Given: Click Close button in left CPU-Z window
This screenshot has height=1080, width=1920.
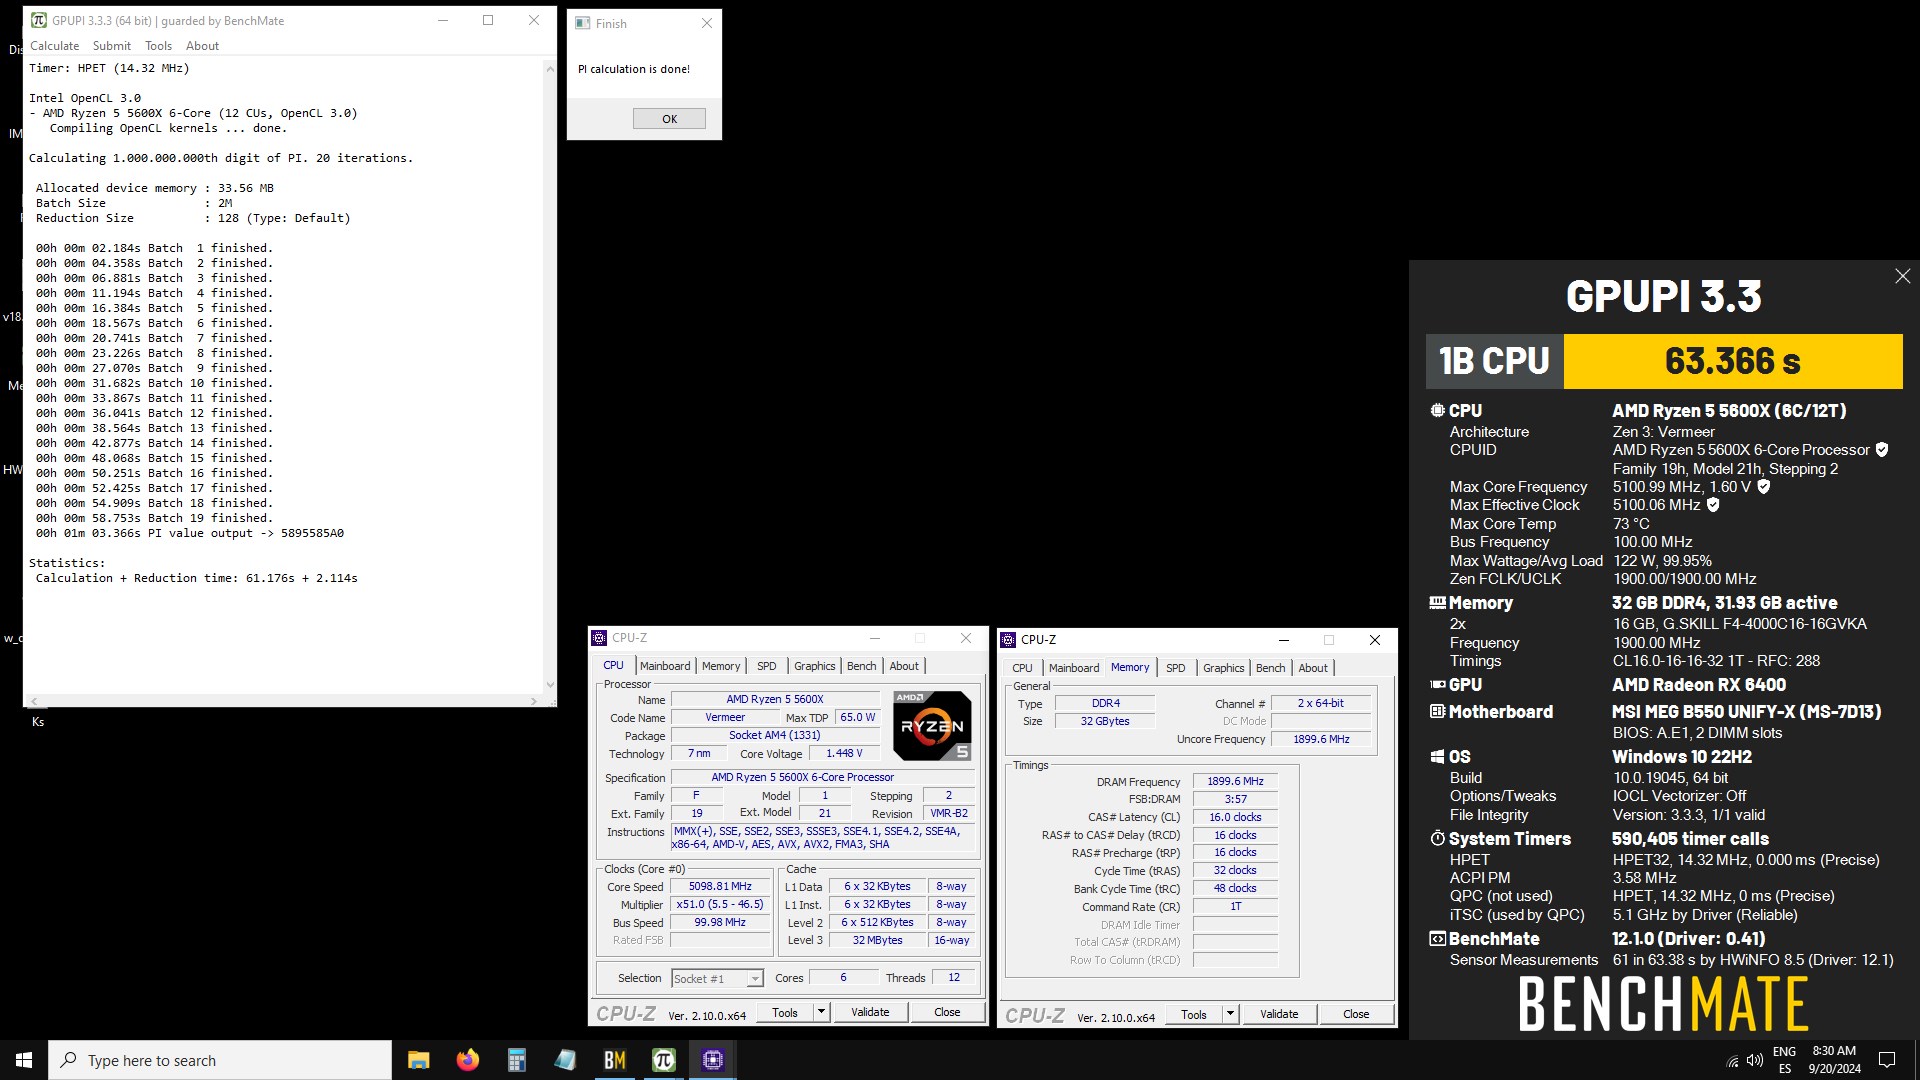Looking at the screenshot, I should point(947,1013).
